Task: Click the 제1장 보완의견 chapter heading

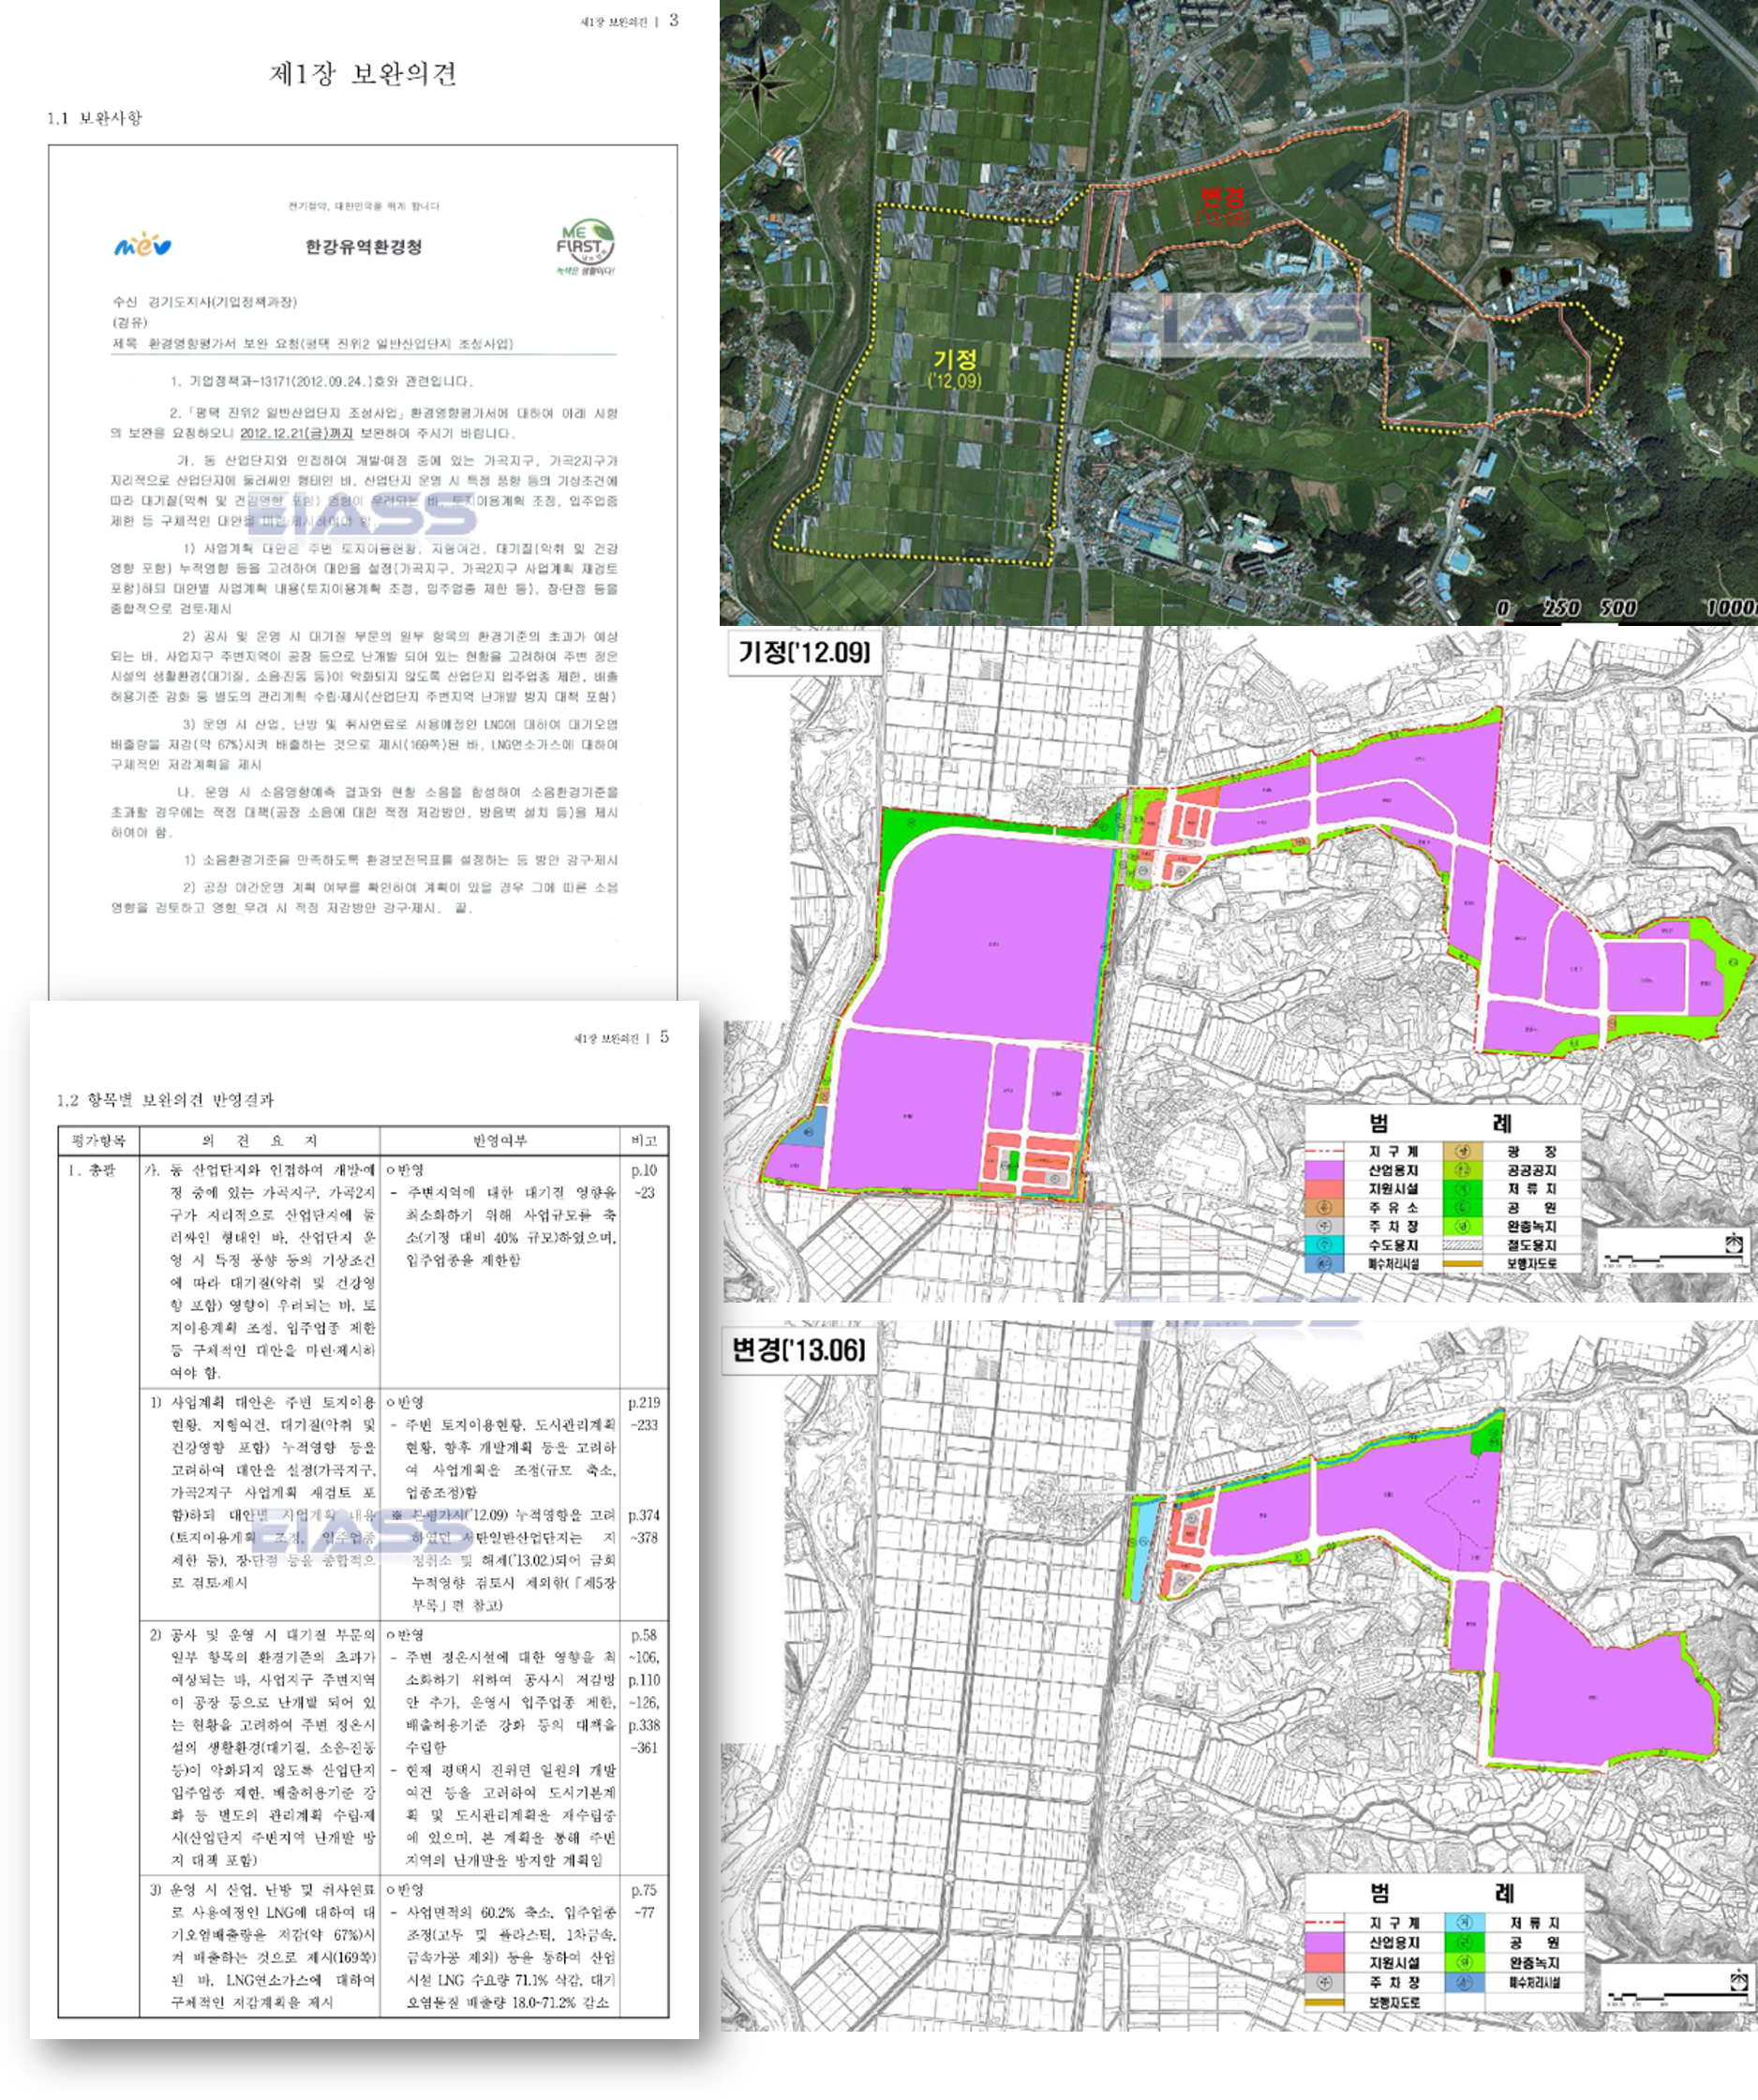Action: (363, 74)
